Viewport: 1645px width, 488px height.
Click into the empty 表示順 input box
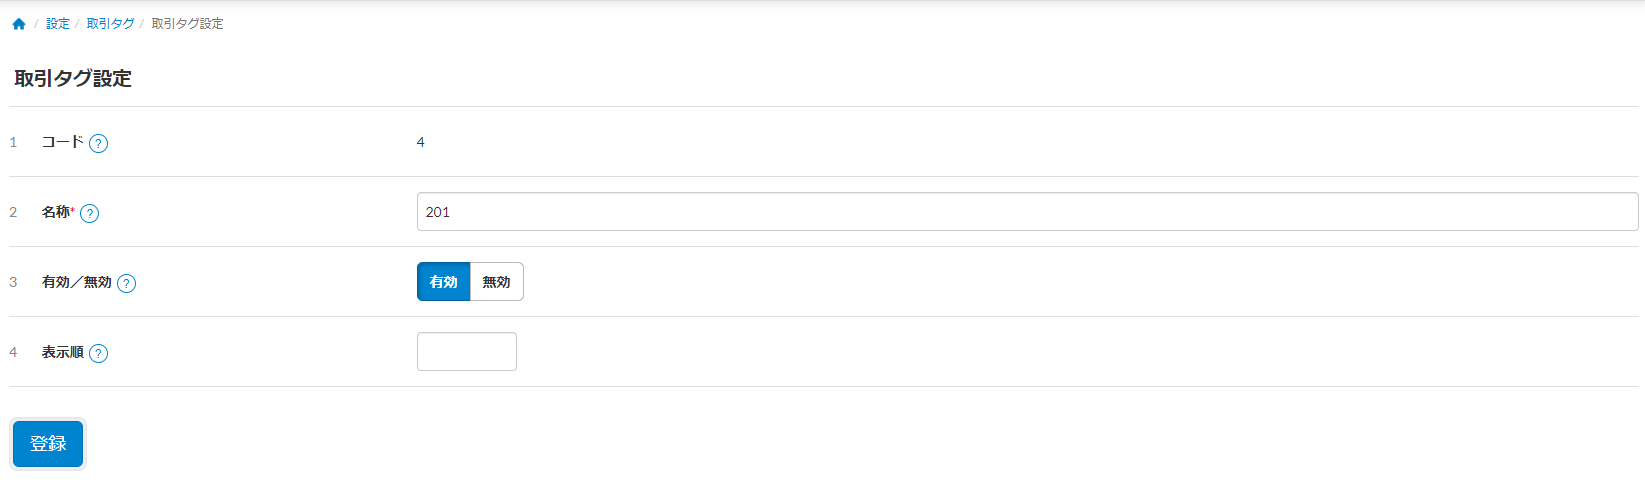(x=466, y=352)
